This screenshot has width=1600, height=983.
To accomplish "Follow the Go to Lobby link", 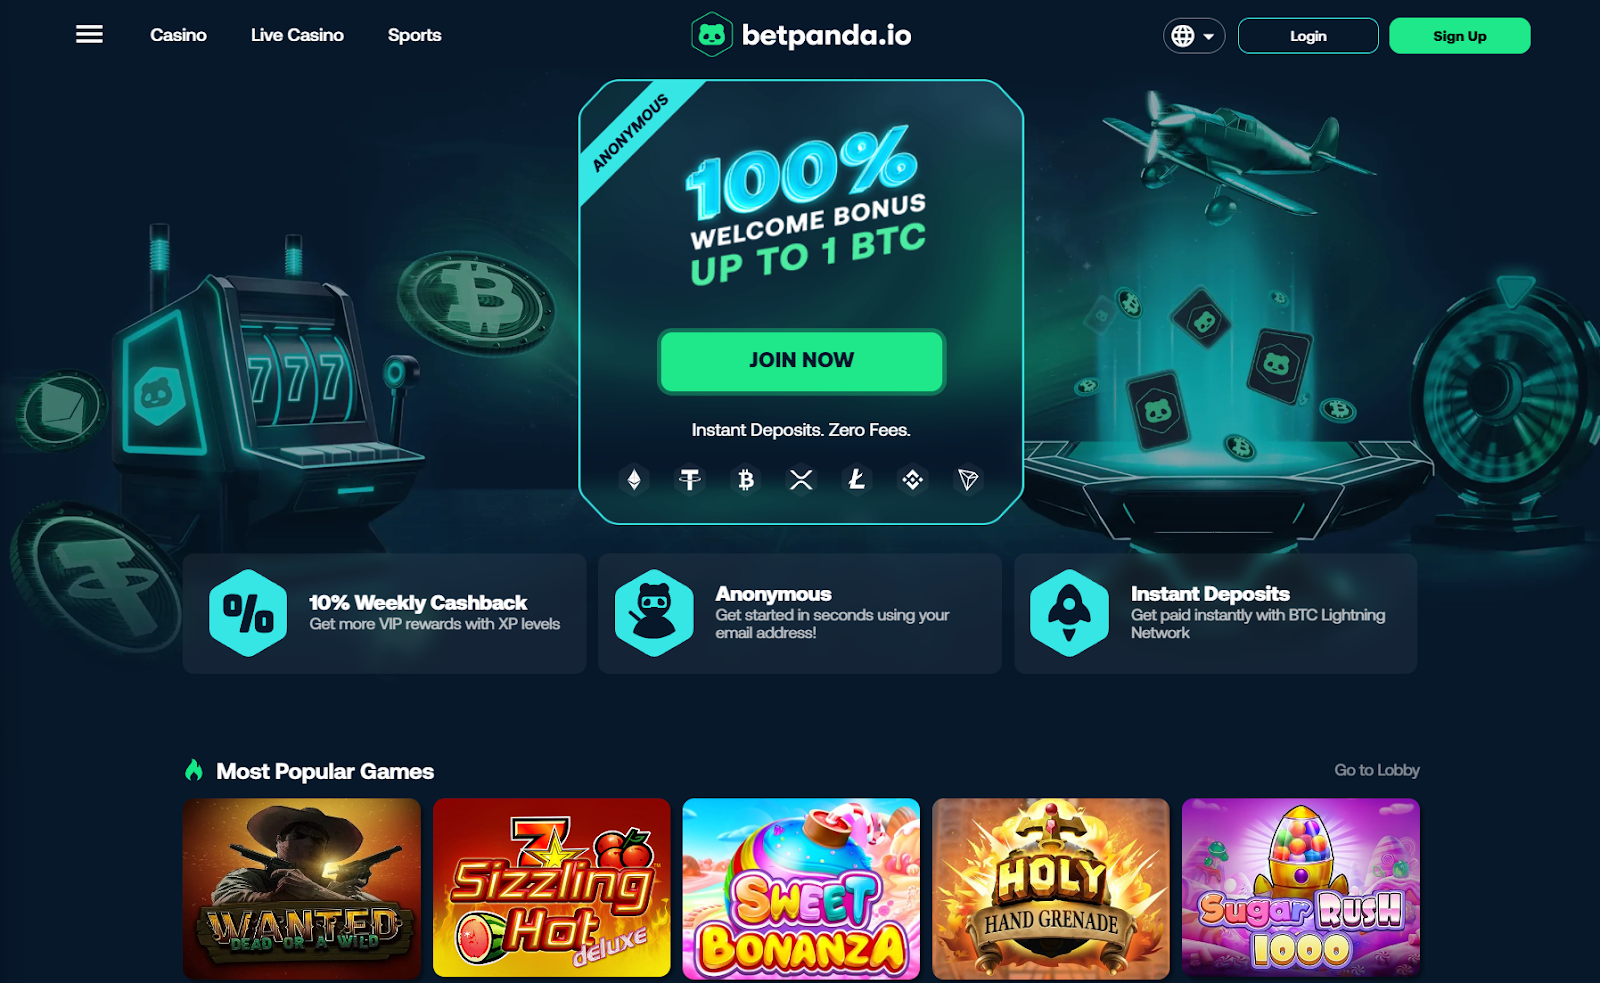I will [1377, 770].
